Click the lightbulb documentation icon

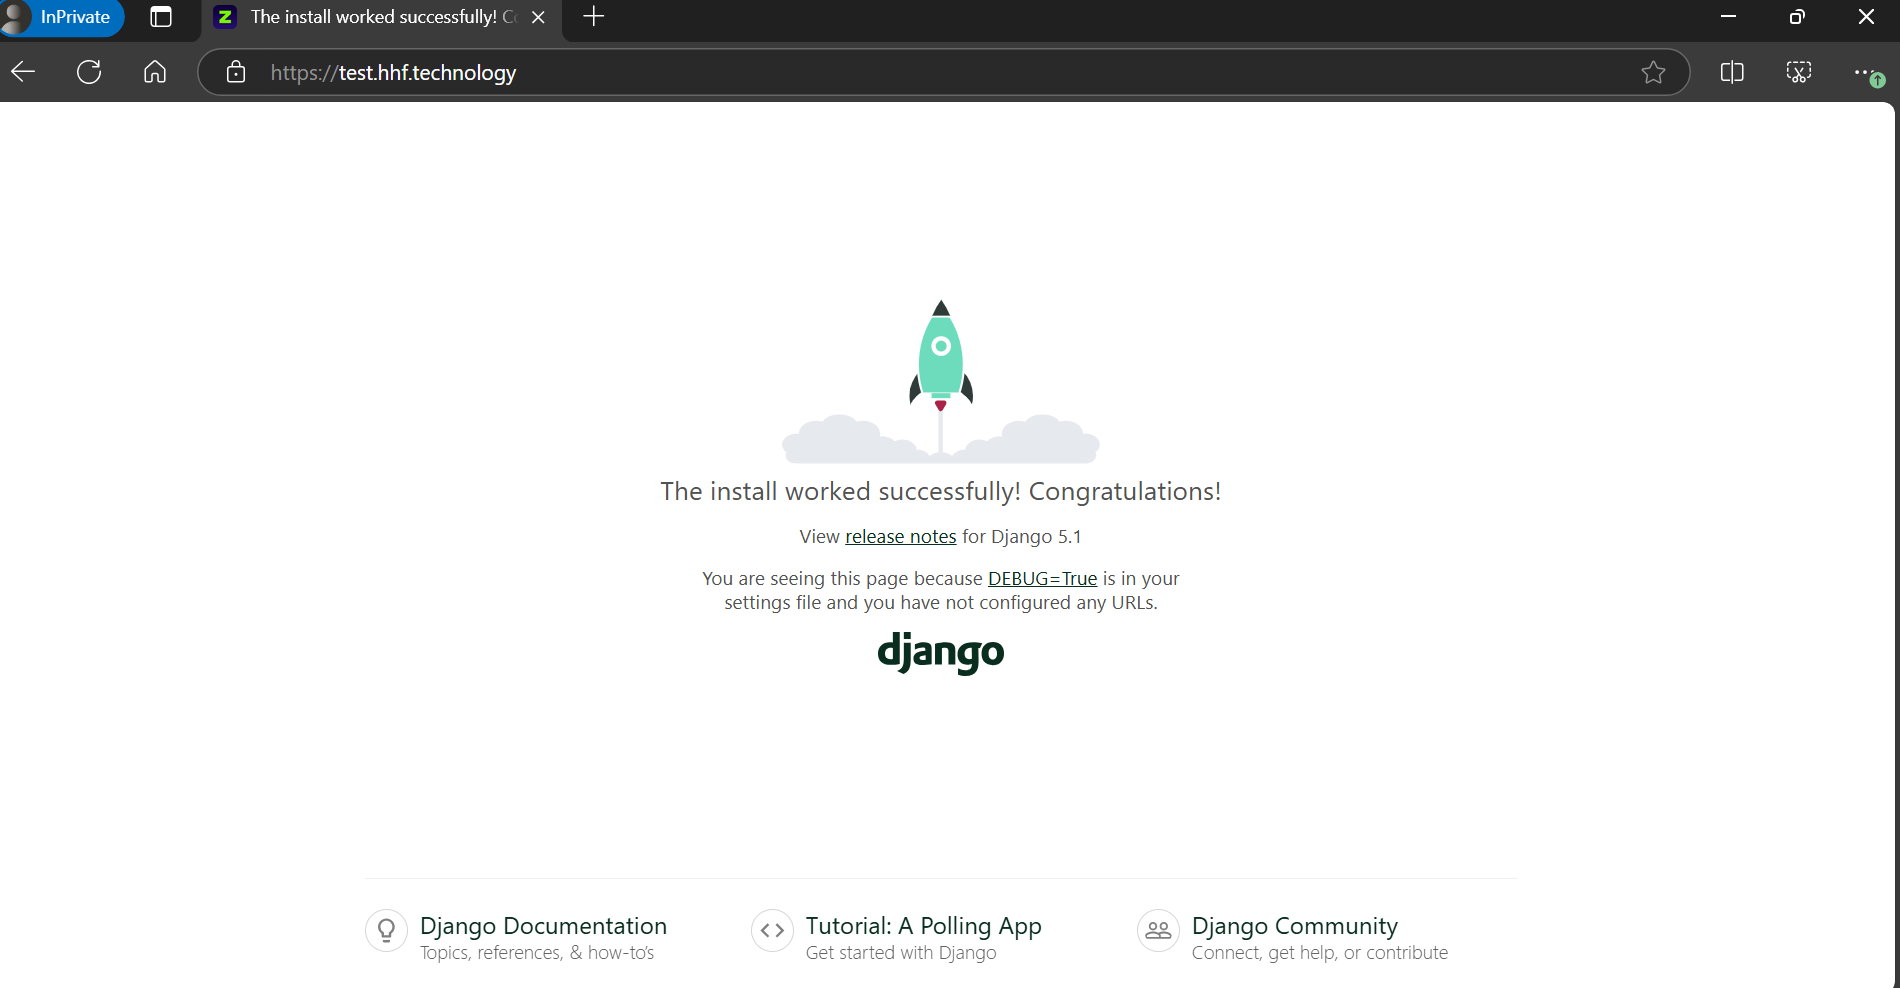386,931
